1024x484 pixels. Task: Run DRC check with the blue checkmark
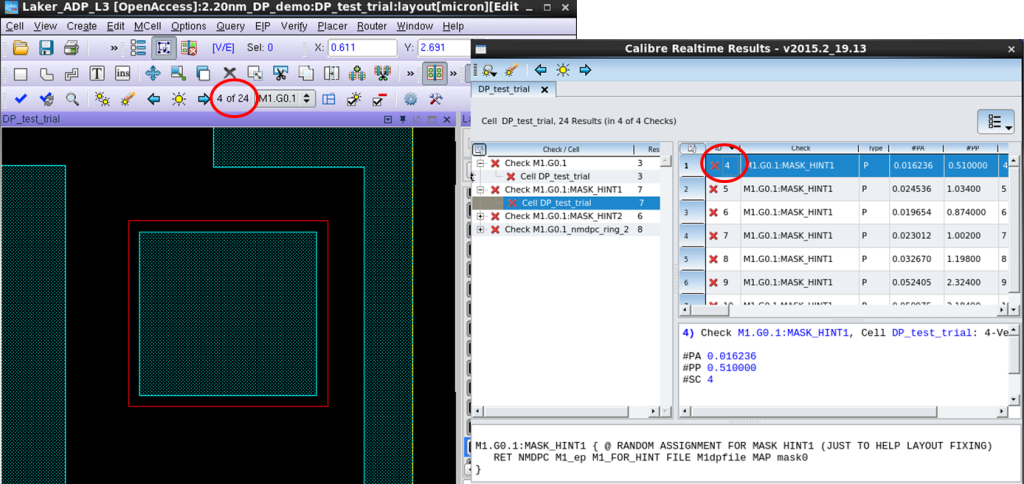20,99
